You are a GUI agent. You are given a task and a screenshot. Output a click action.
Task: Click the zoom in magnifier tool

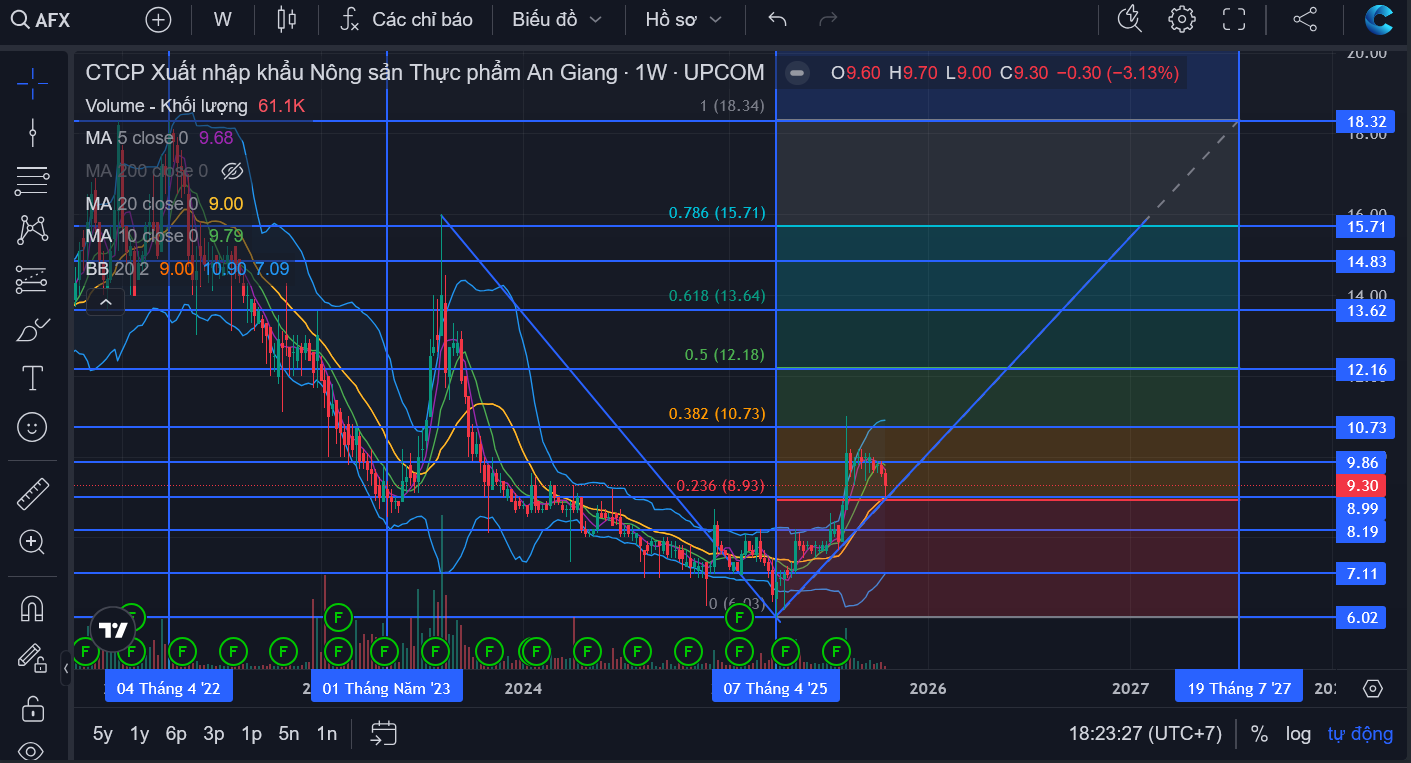(x=32, y=543)
